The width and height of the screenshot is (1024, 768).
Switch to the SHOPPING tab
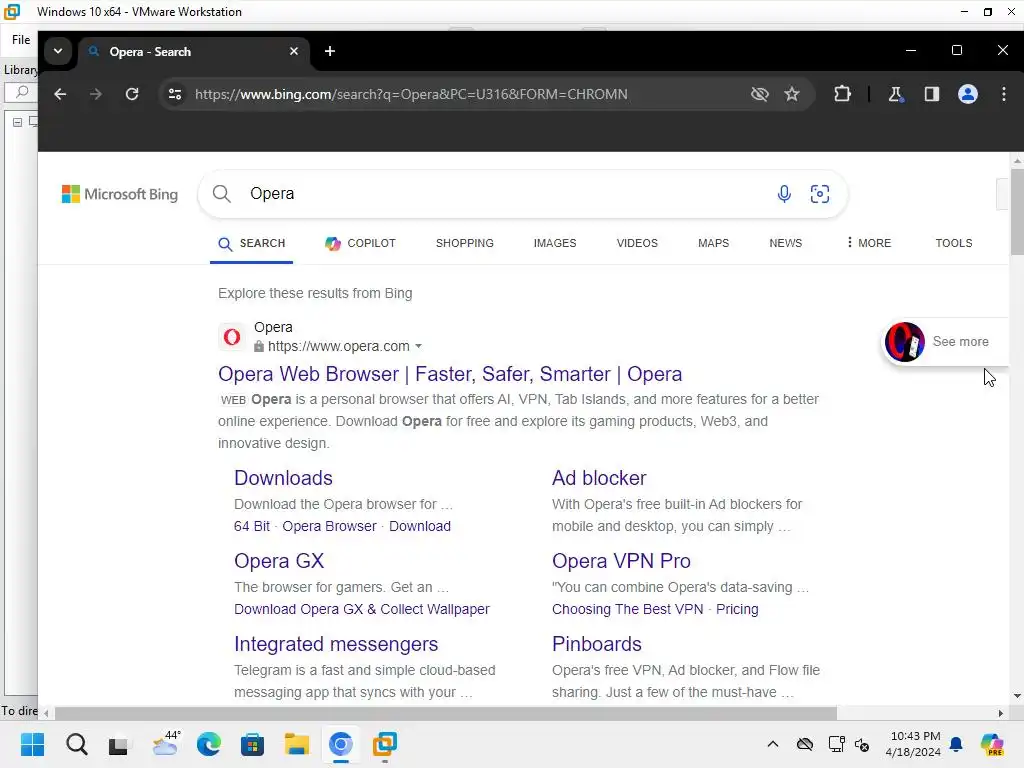click(x=465, y=243)
